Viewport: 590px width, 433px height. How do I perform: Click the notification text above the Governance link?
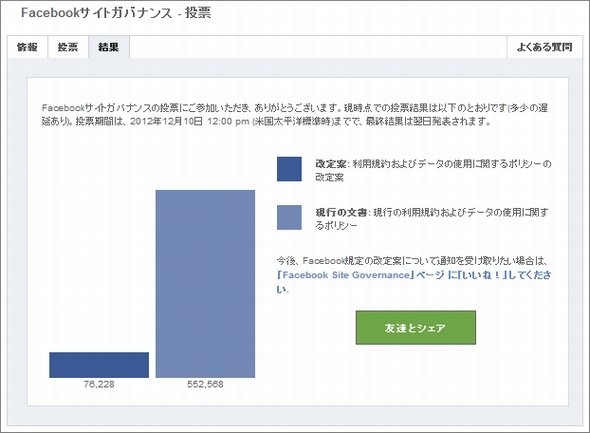pyautogui.click(x=412, y=260)
